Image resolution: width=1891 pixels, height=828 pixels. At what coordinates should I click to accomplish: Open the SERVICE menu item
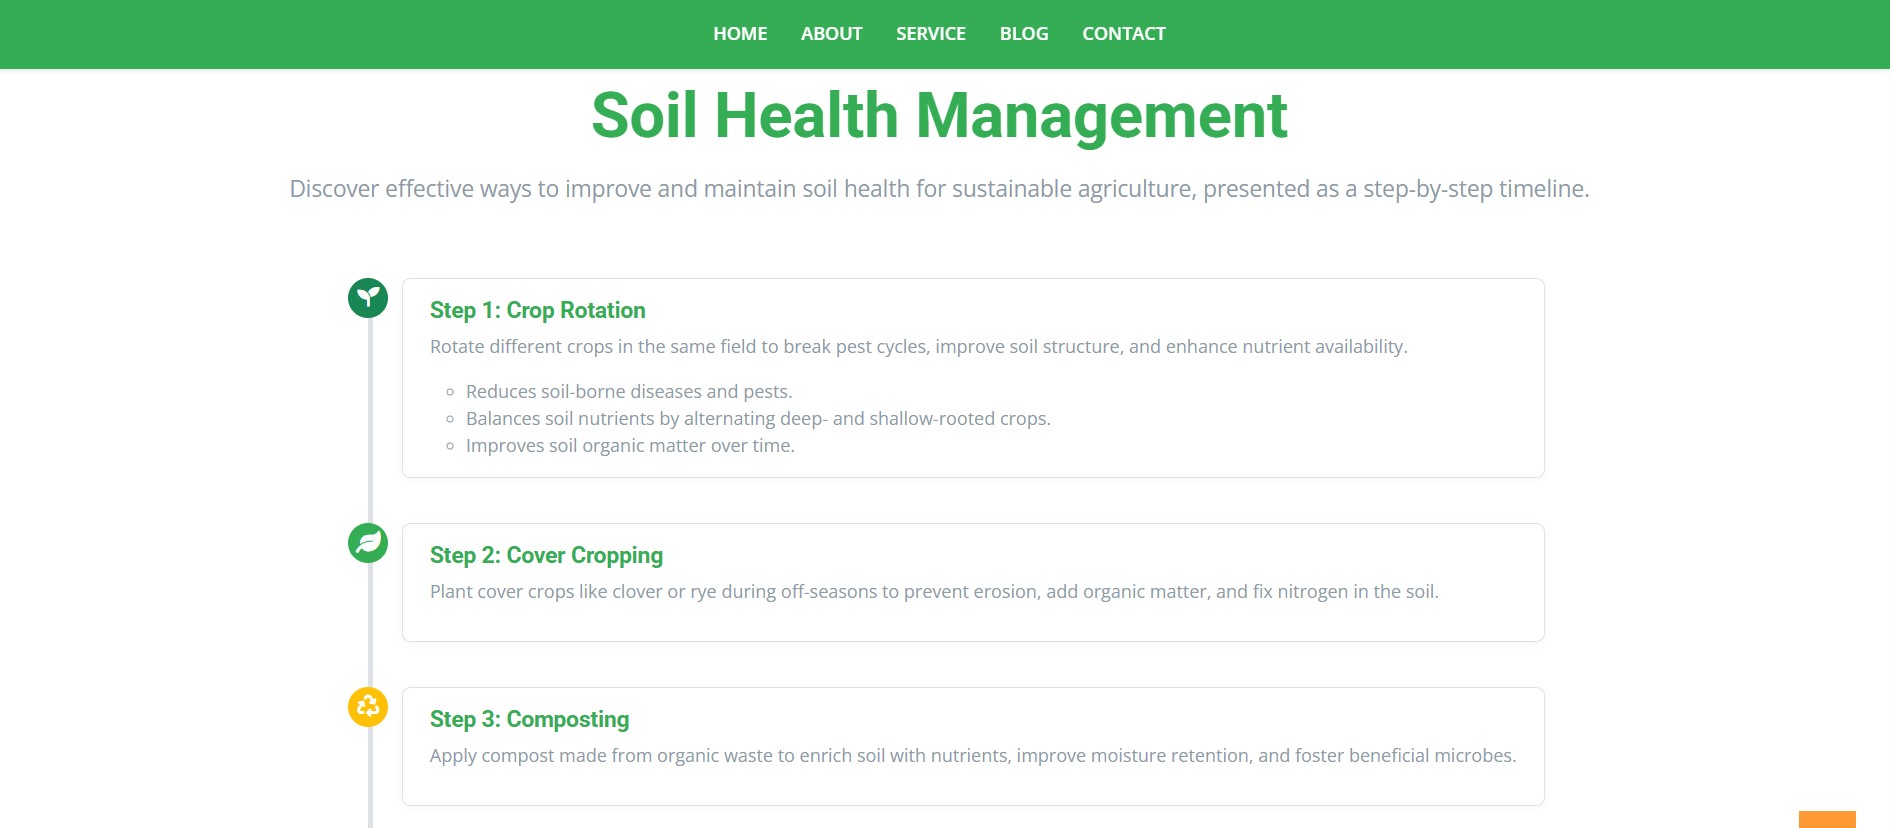[x=930, y=34]
